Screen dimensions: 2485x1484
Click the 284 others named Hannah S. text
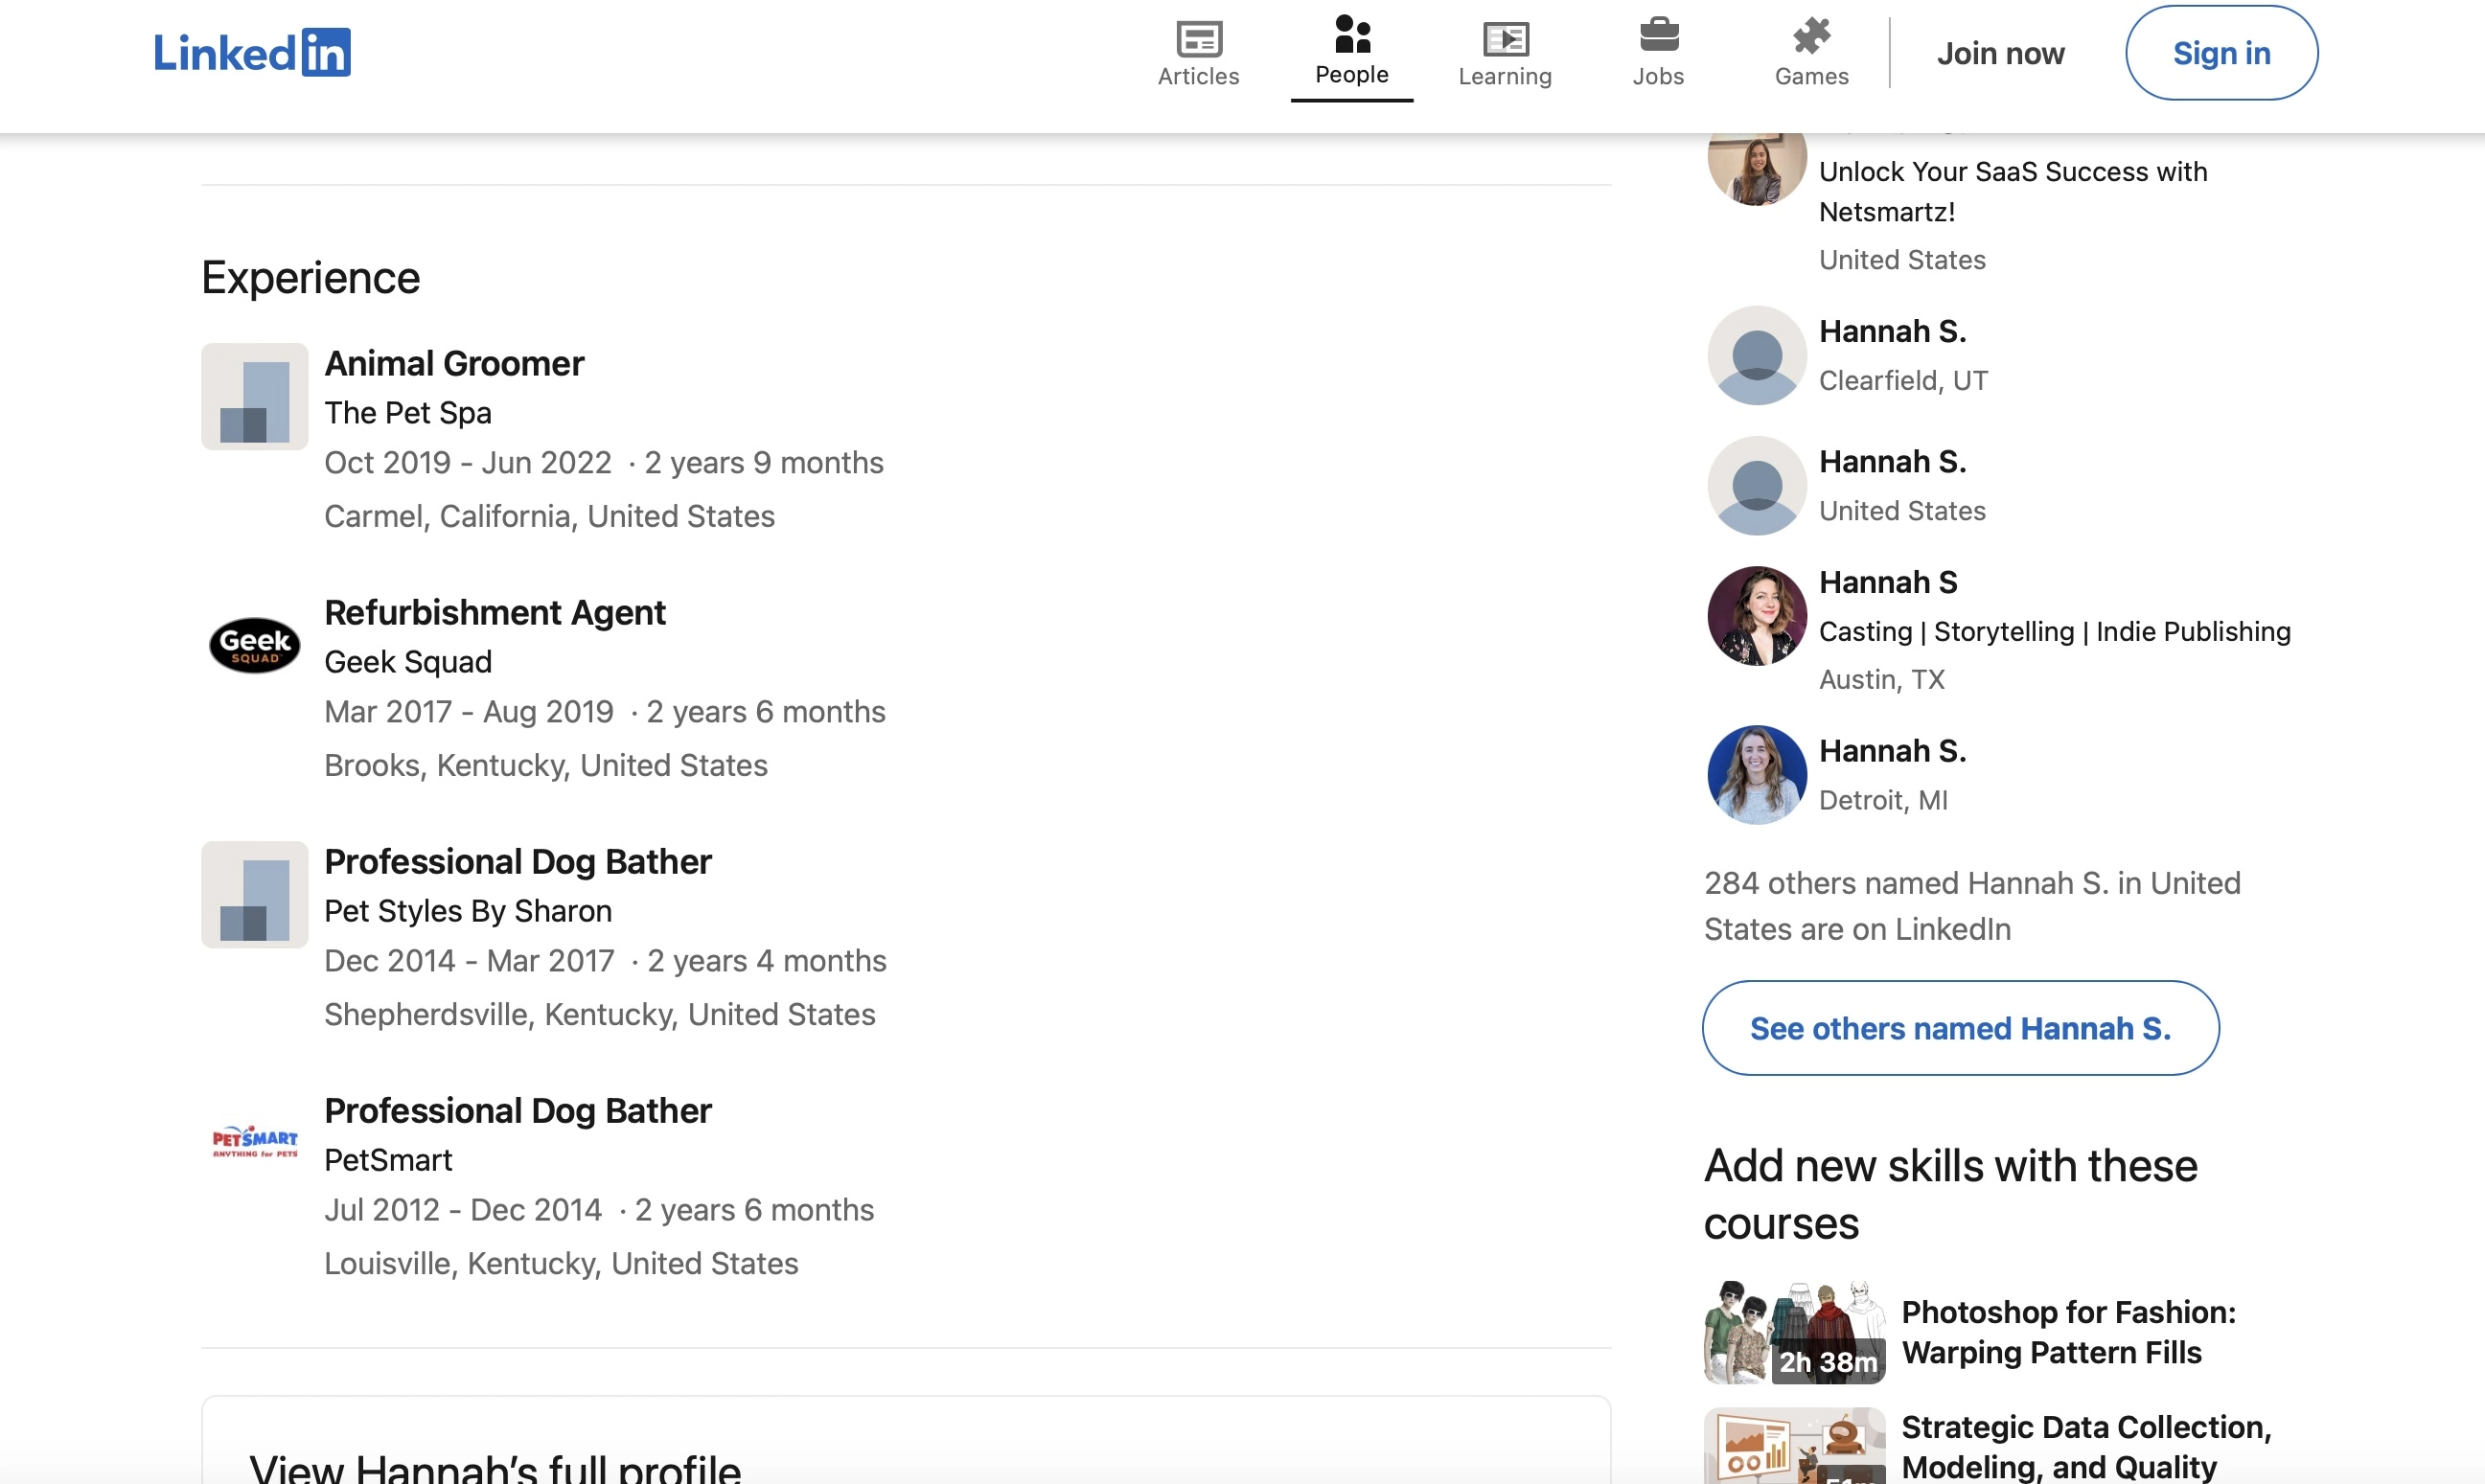(1972, 906)
